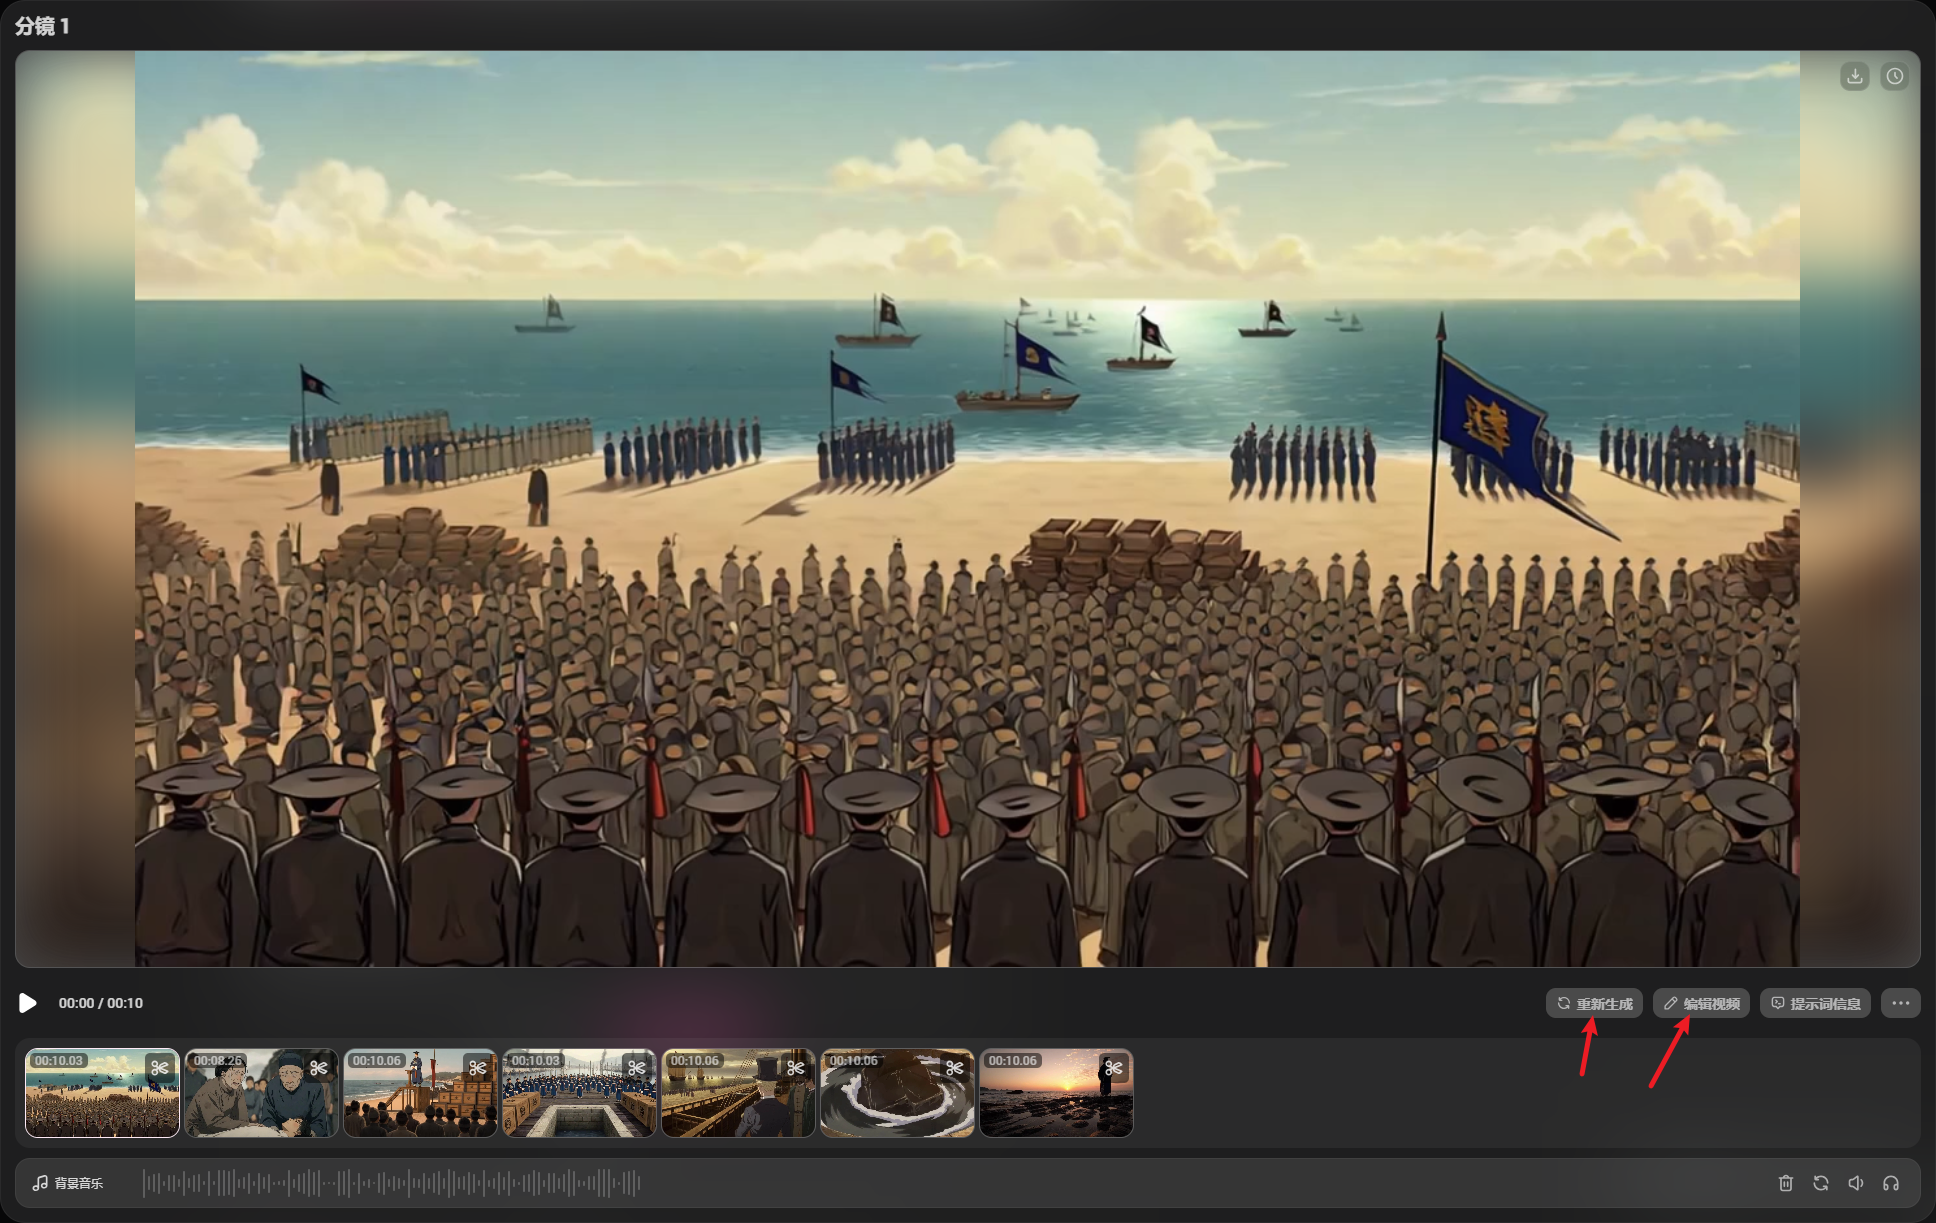Open the history clock icon
Screen dimensions: 1936x1223
pos(1894,77)
